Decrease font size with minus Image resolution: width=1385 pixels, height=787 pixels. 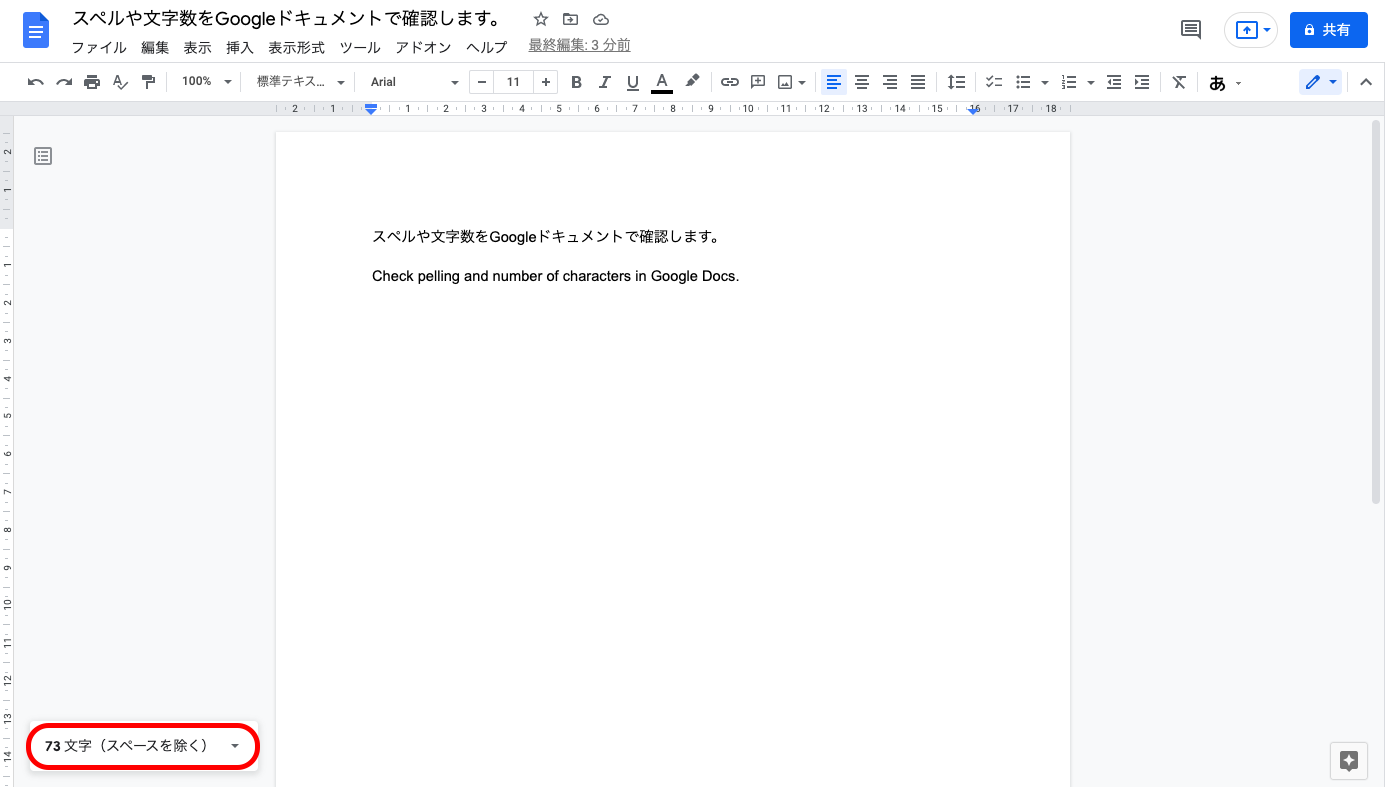point(482,82)
